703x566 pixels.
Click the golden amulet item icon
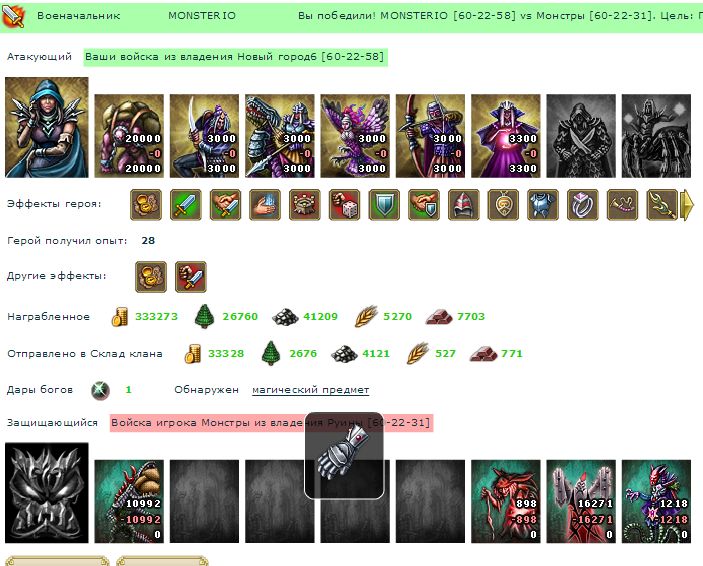503,205
